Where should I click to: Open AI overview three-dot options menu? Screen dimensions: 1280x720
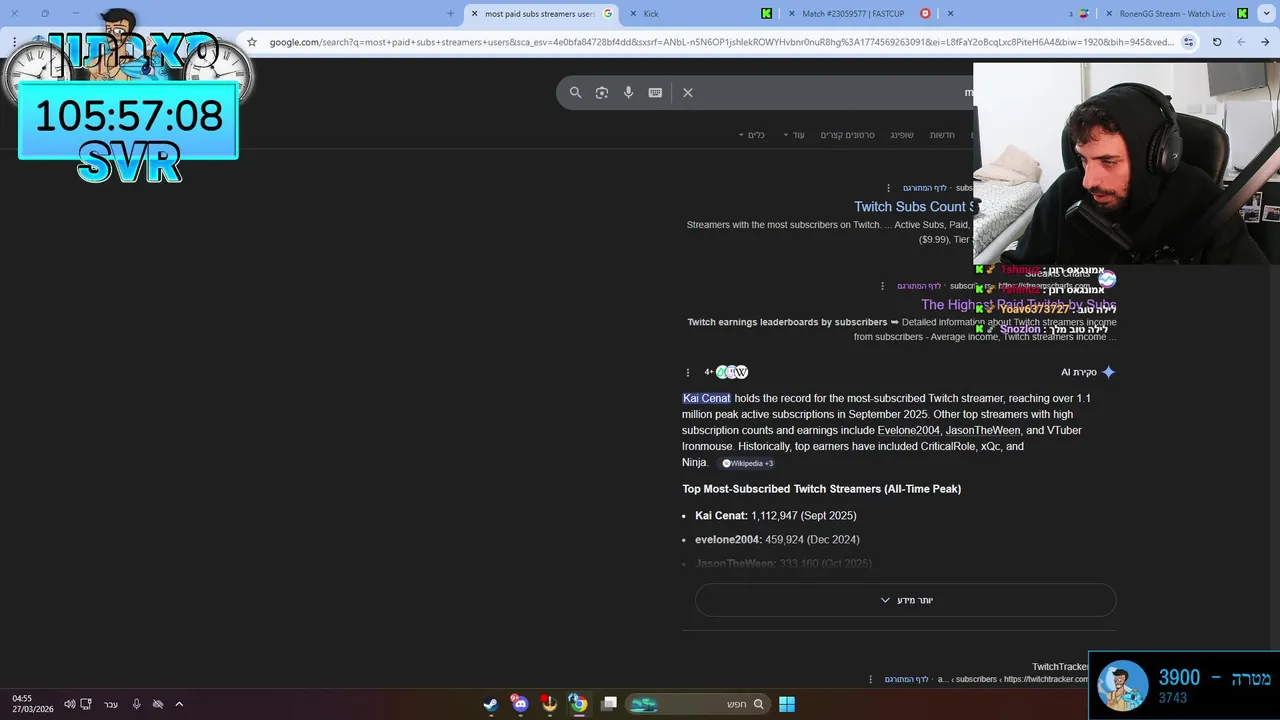click(687, 372)
